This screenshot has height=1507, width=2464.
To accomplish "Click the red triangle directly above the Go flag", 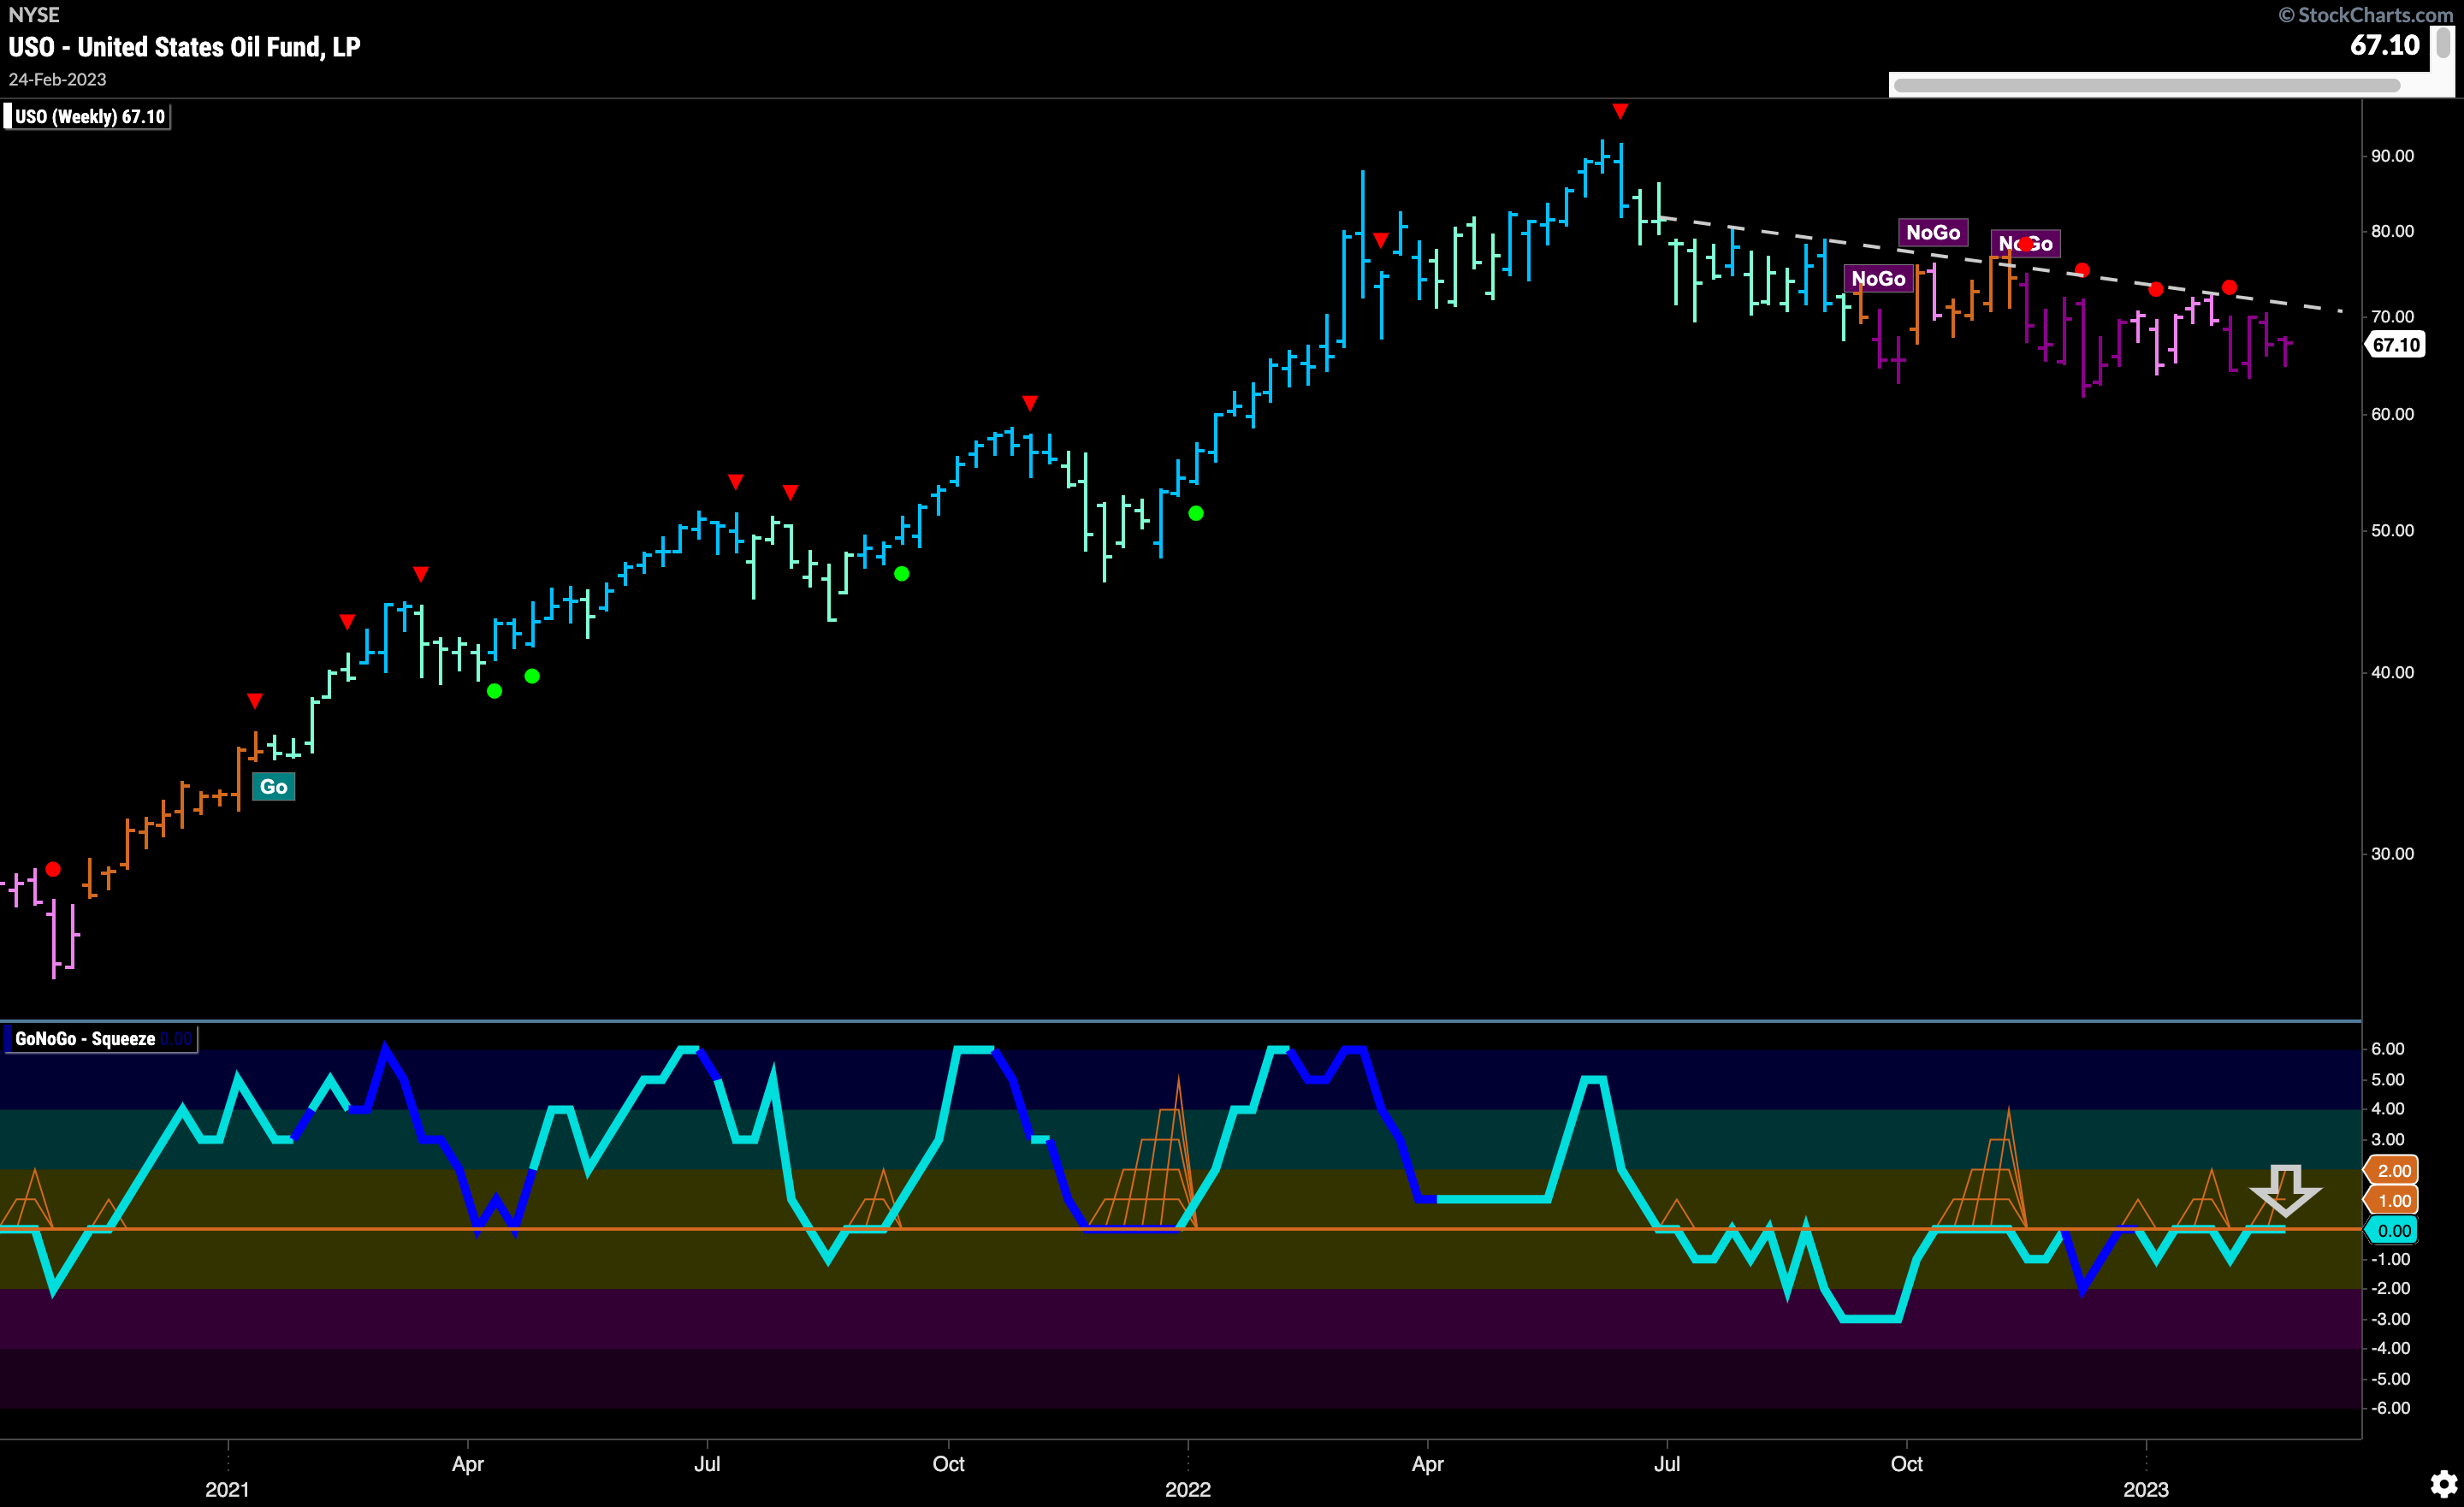I will click(x=255, y=701).
